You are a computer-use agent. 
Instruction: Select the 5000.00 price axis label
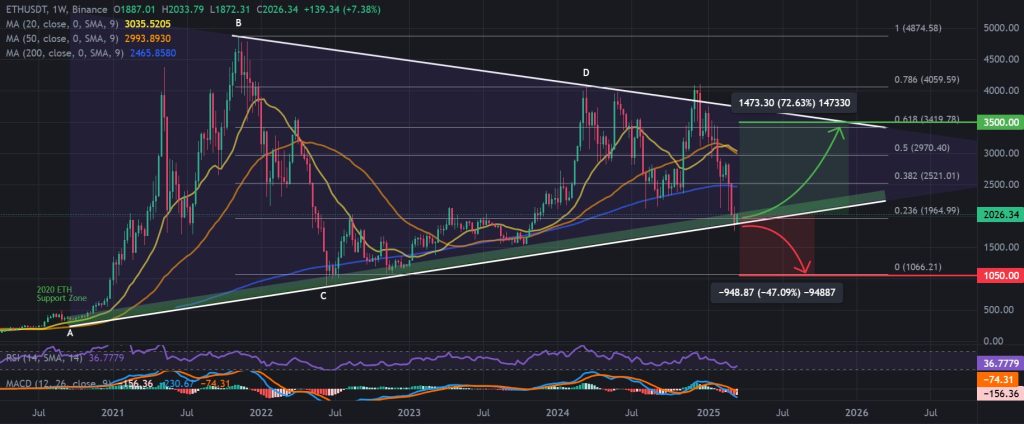(1000, 28)
